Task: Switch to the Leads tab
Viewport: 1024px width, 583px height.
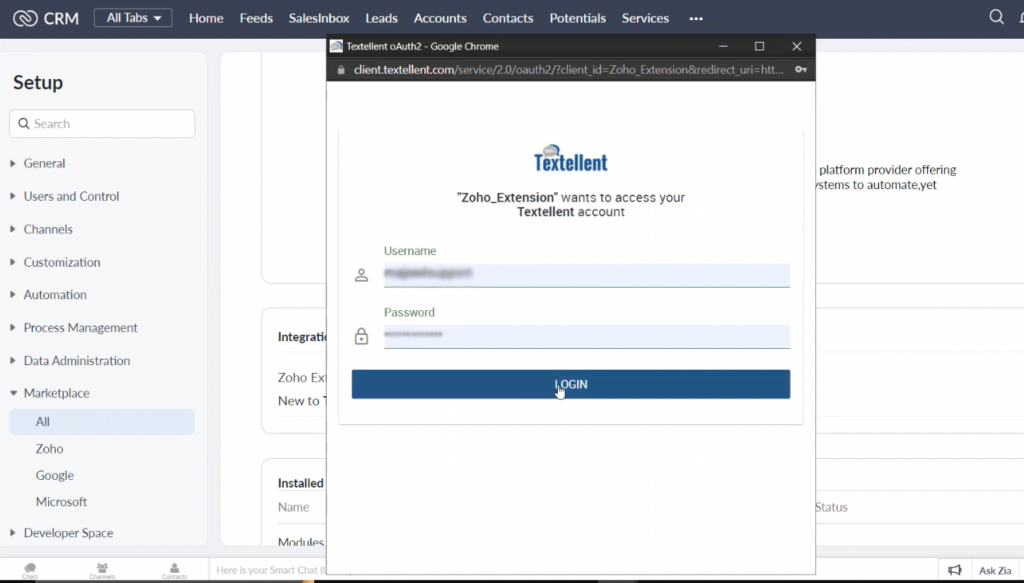Action: click(381, 18)
